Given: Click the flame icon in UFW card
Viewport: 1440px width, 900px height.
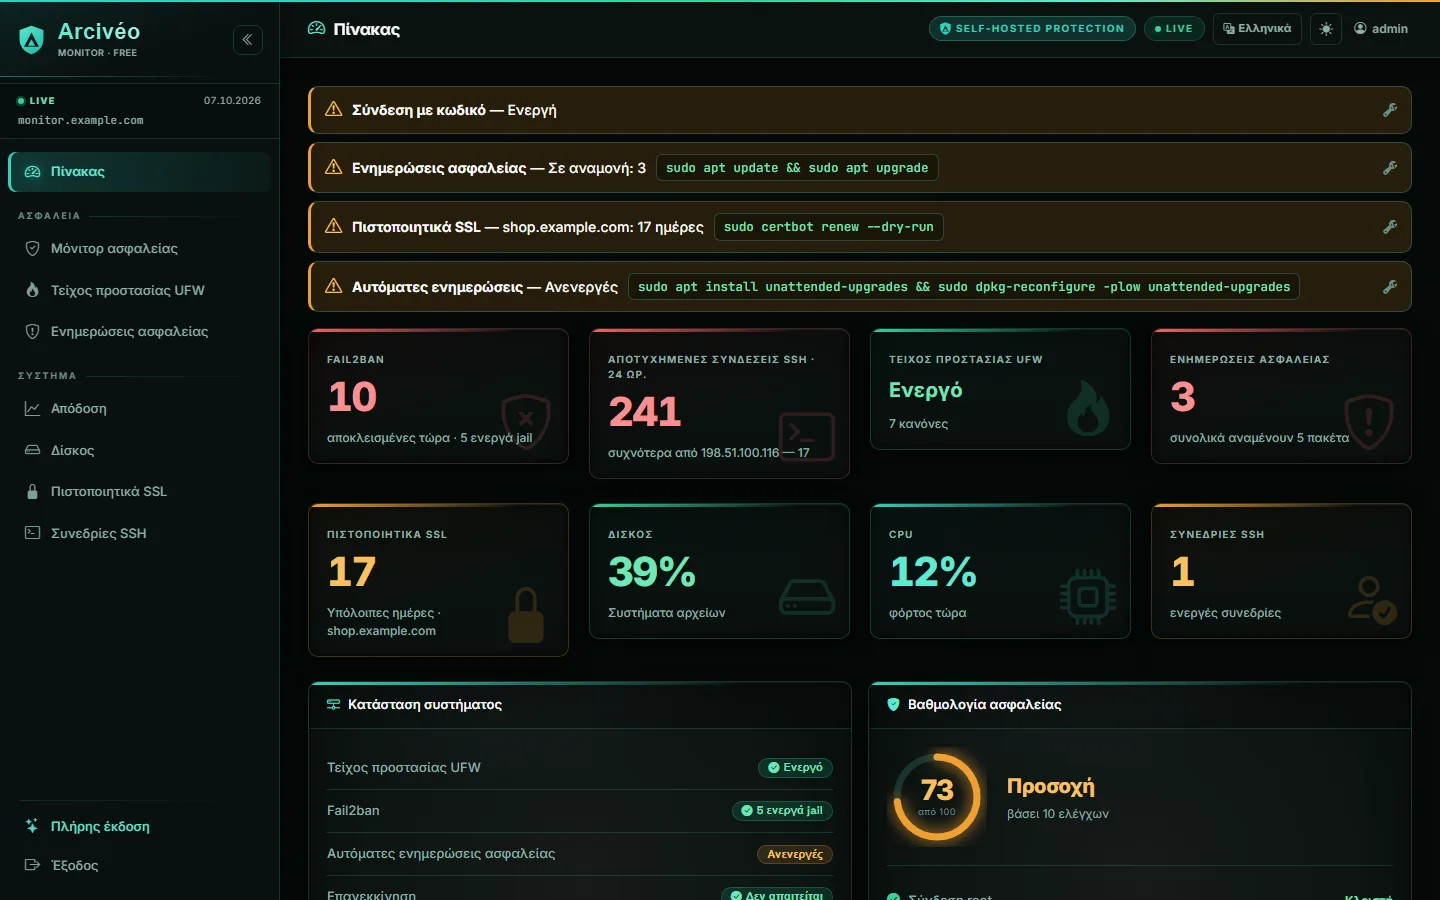Looking at the screenshot, I should pos(1088,408).
